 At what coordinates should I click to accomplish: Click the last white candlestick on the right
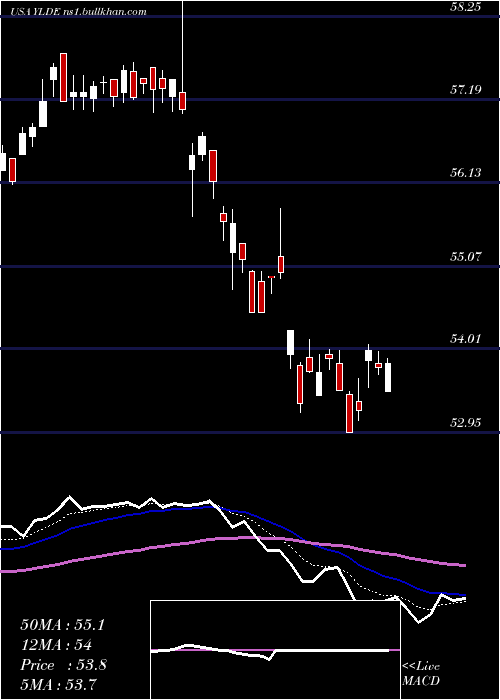(x=388, y=377)
